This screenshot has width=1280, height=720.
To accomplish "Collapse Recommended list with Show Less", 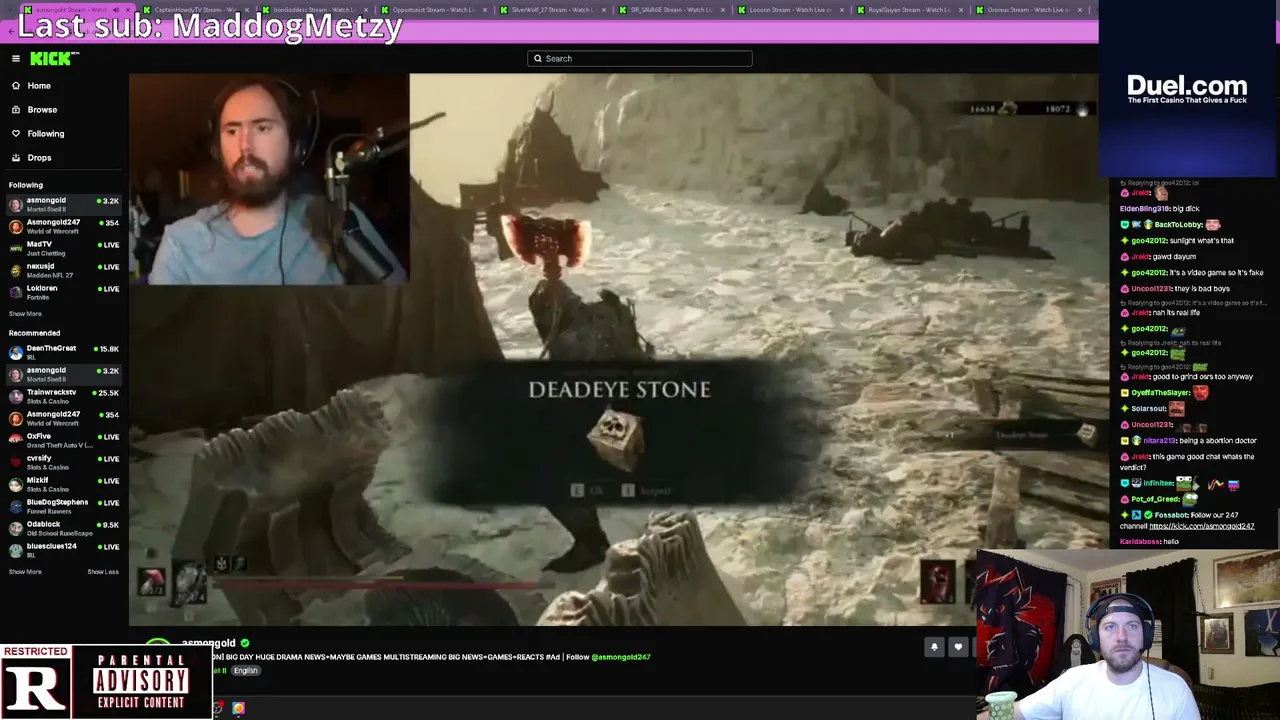I will click(103, 572).
